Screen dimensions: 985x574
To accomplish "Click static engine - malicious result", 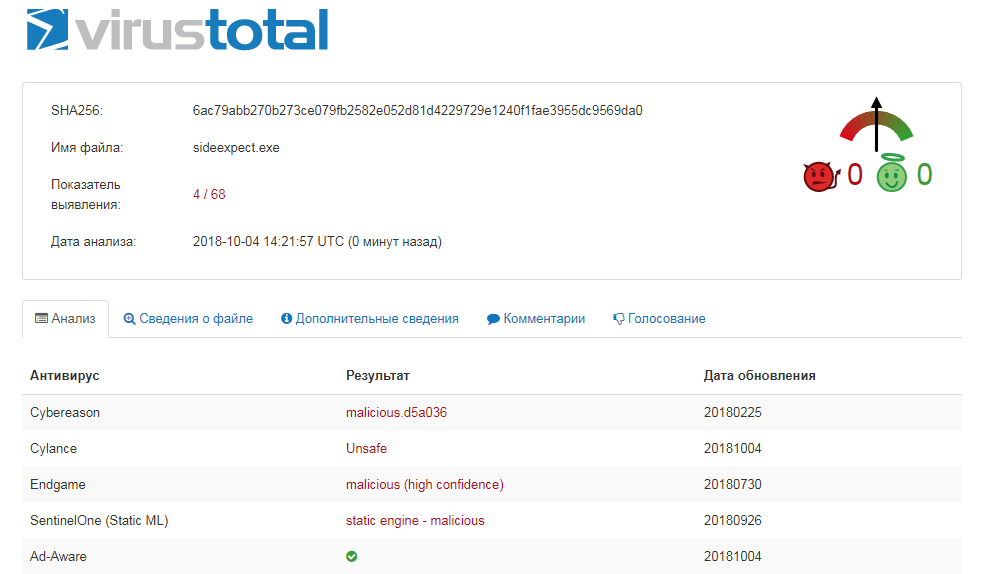I will (415, 521).
